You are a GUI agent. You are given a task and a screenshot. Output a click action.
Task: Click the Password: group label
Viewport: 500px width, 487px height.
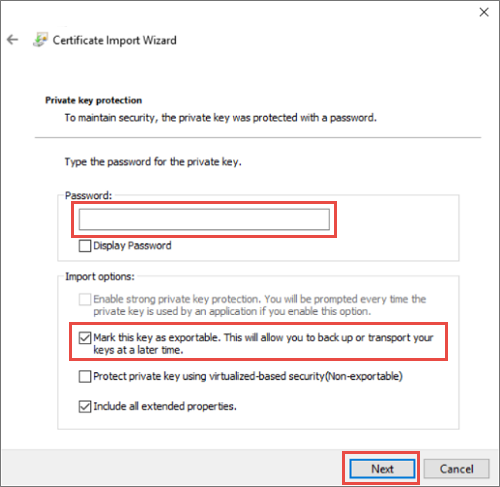click(x=88, y=195)
